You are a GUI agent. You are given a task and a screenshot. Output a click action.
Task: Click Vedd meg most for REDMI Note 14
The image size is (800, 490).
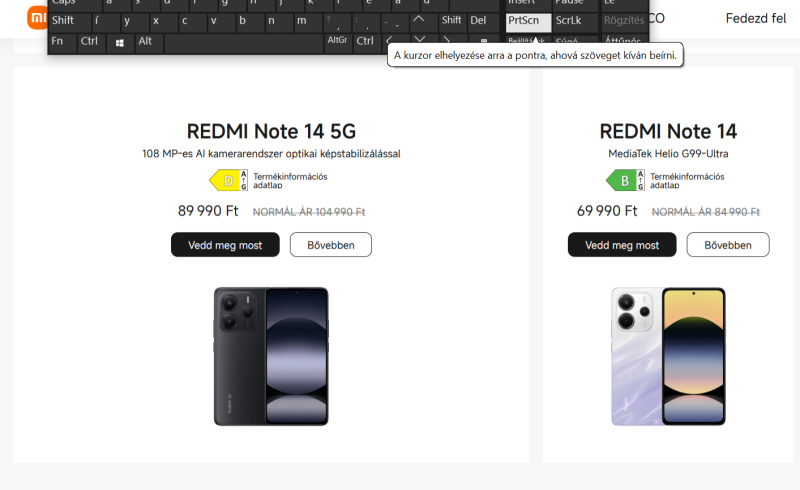pos(622,245)
